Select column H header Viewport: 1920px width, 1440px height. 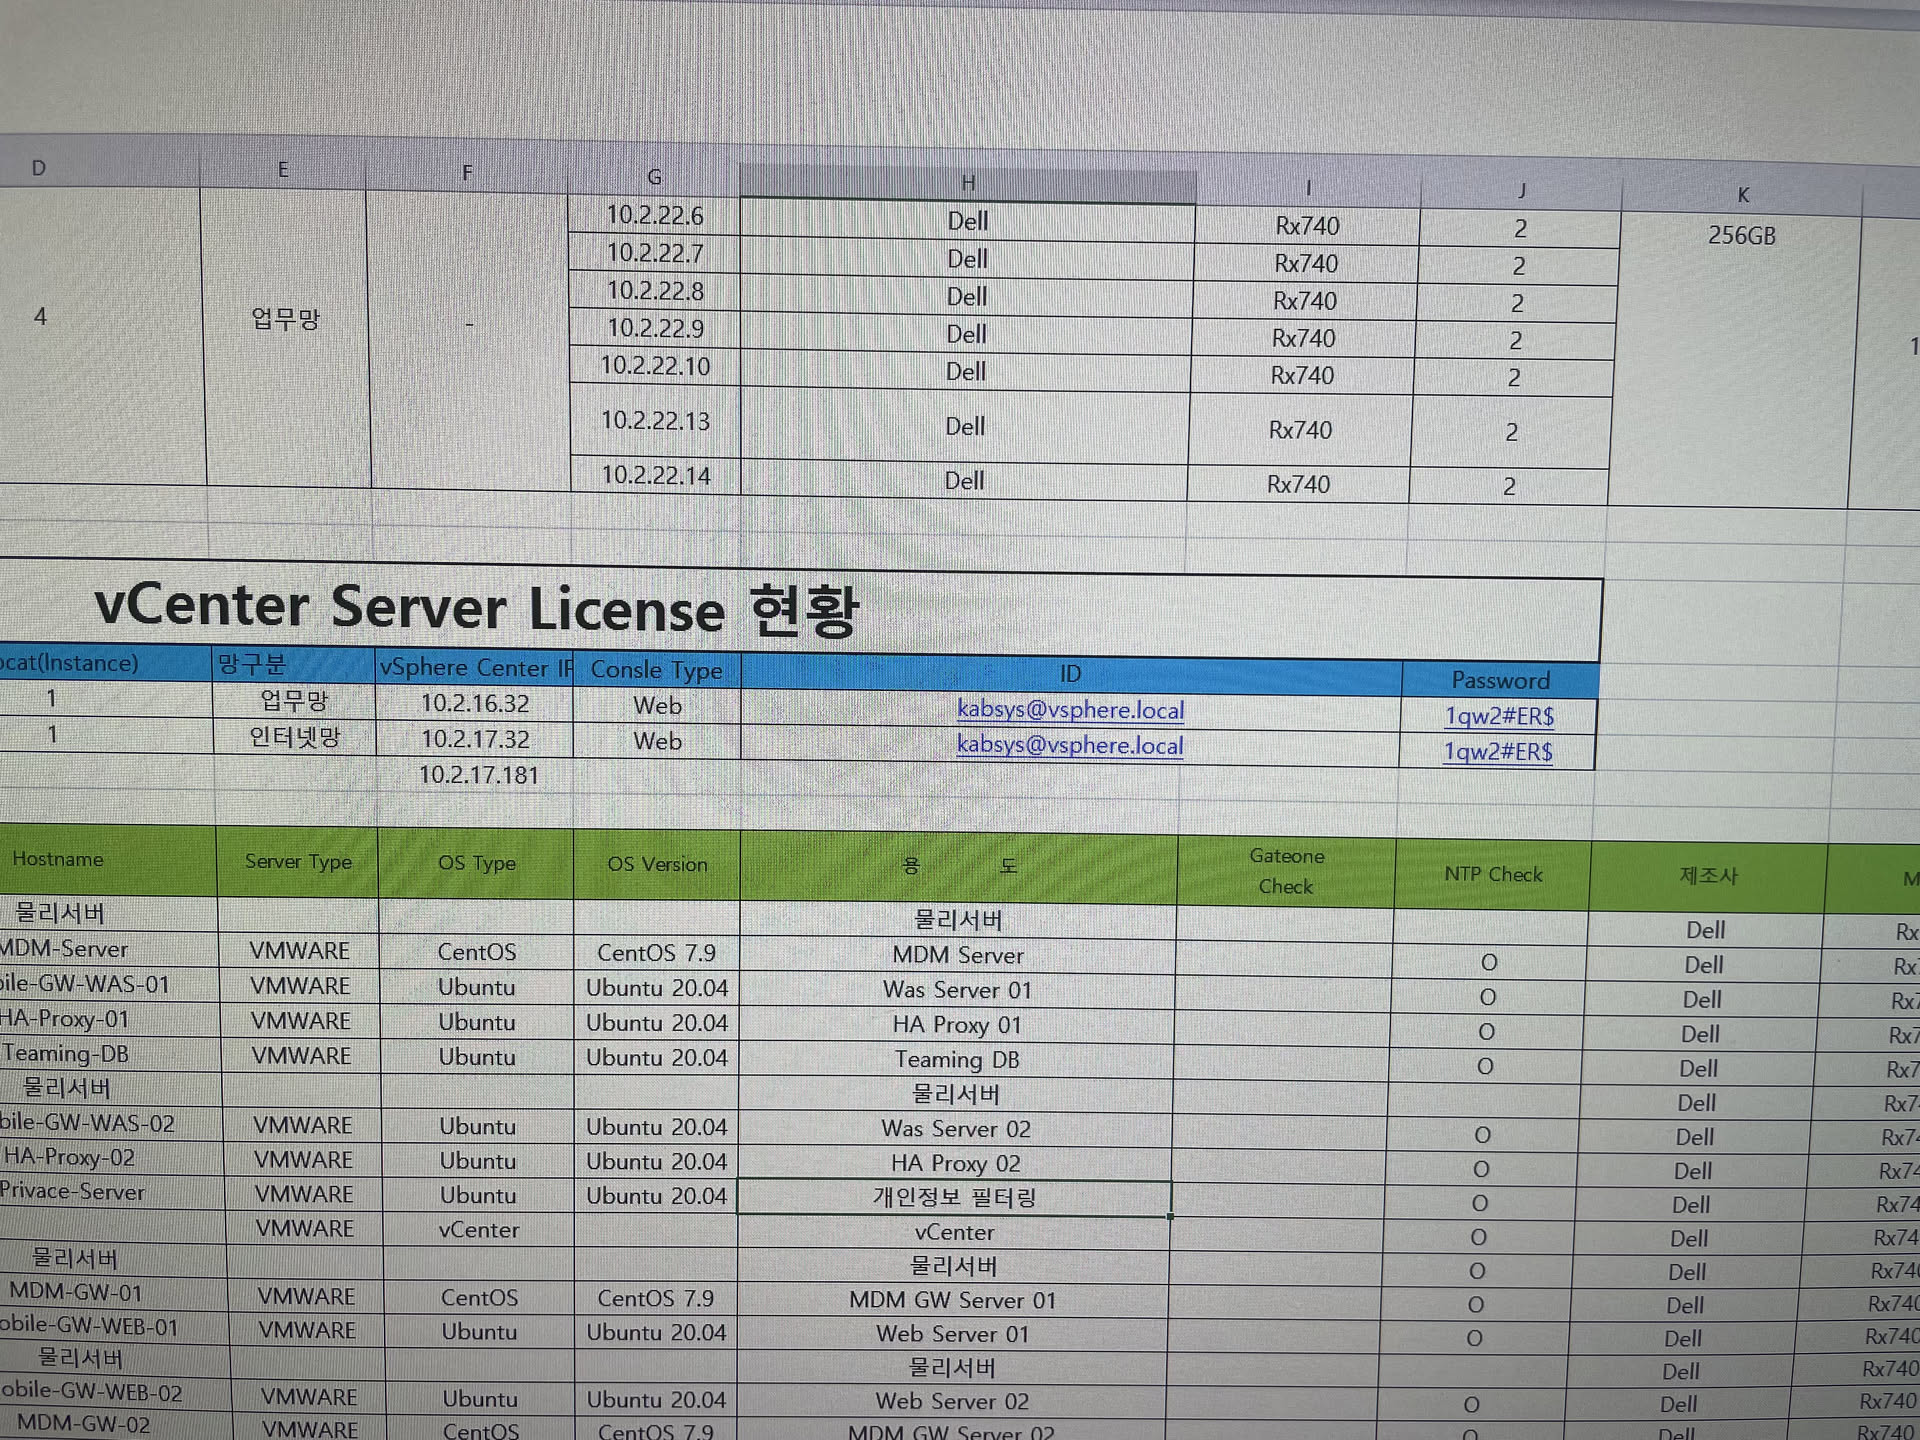click(967, 183)
